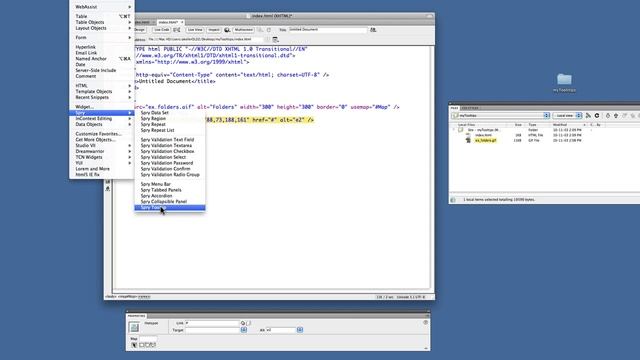This screenshot has width=640, height=360.
Task: Pick Spry Validation Select
Action: click(x=170, y=157)
